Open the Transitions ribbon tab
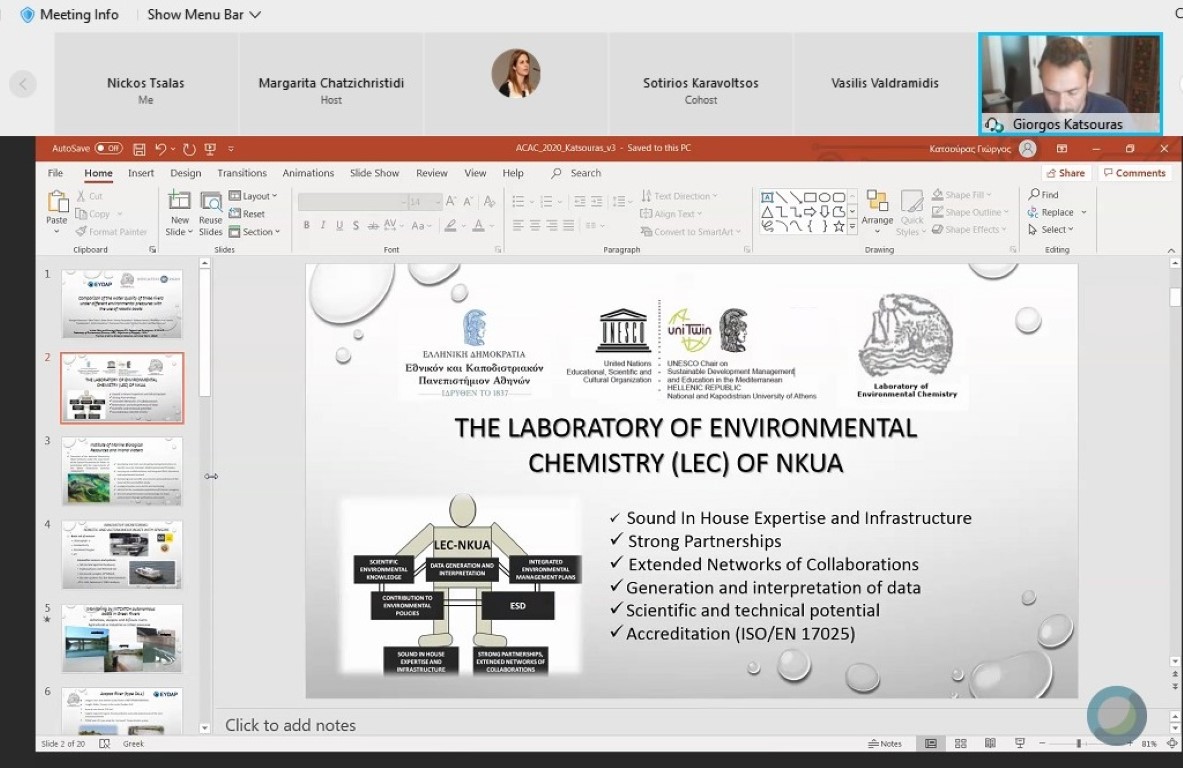The width and height of the screenshot is (1183, 768). pyautogui.click(x=242, y=173)
